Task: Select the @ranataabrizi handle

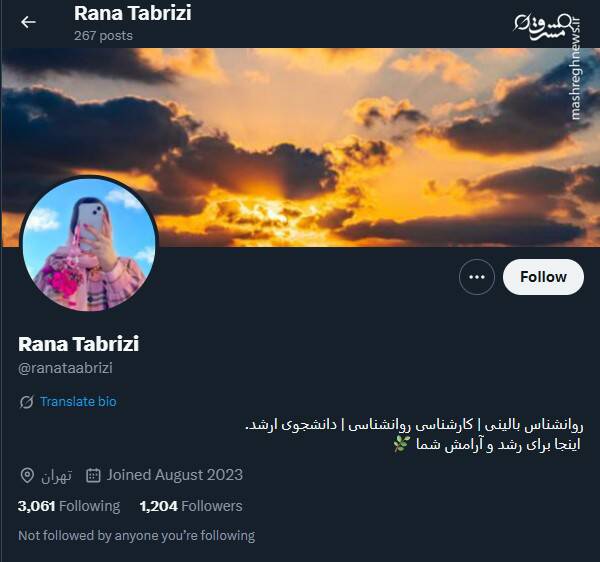Action: (65, 368)
